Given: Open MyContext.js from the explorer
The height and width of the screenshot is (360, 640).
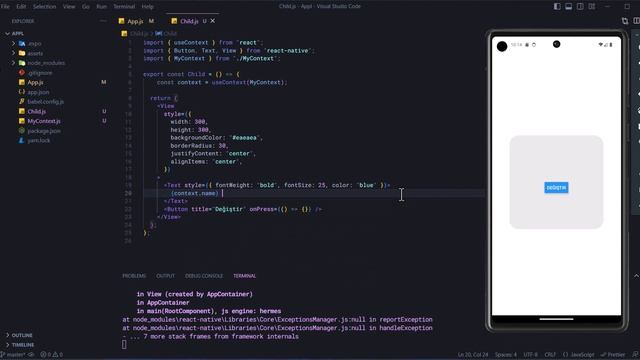Looking at the screenshot, I should coord(44,121).
